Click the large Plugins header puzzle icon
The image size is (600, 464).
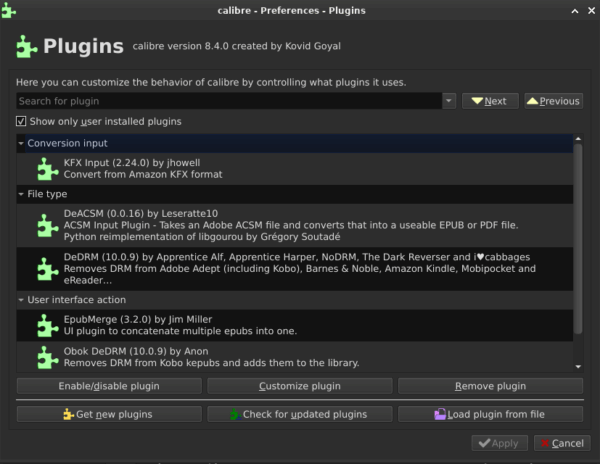click(x=27, y=47)
